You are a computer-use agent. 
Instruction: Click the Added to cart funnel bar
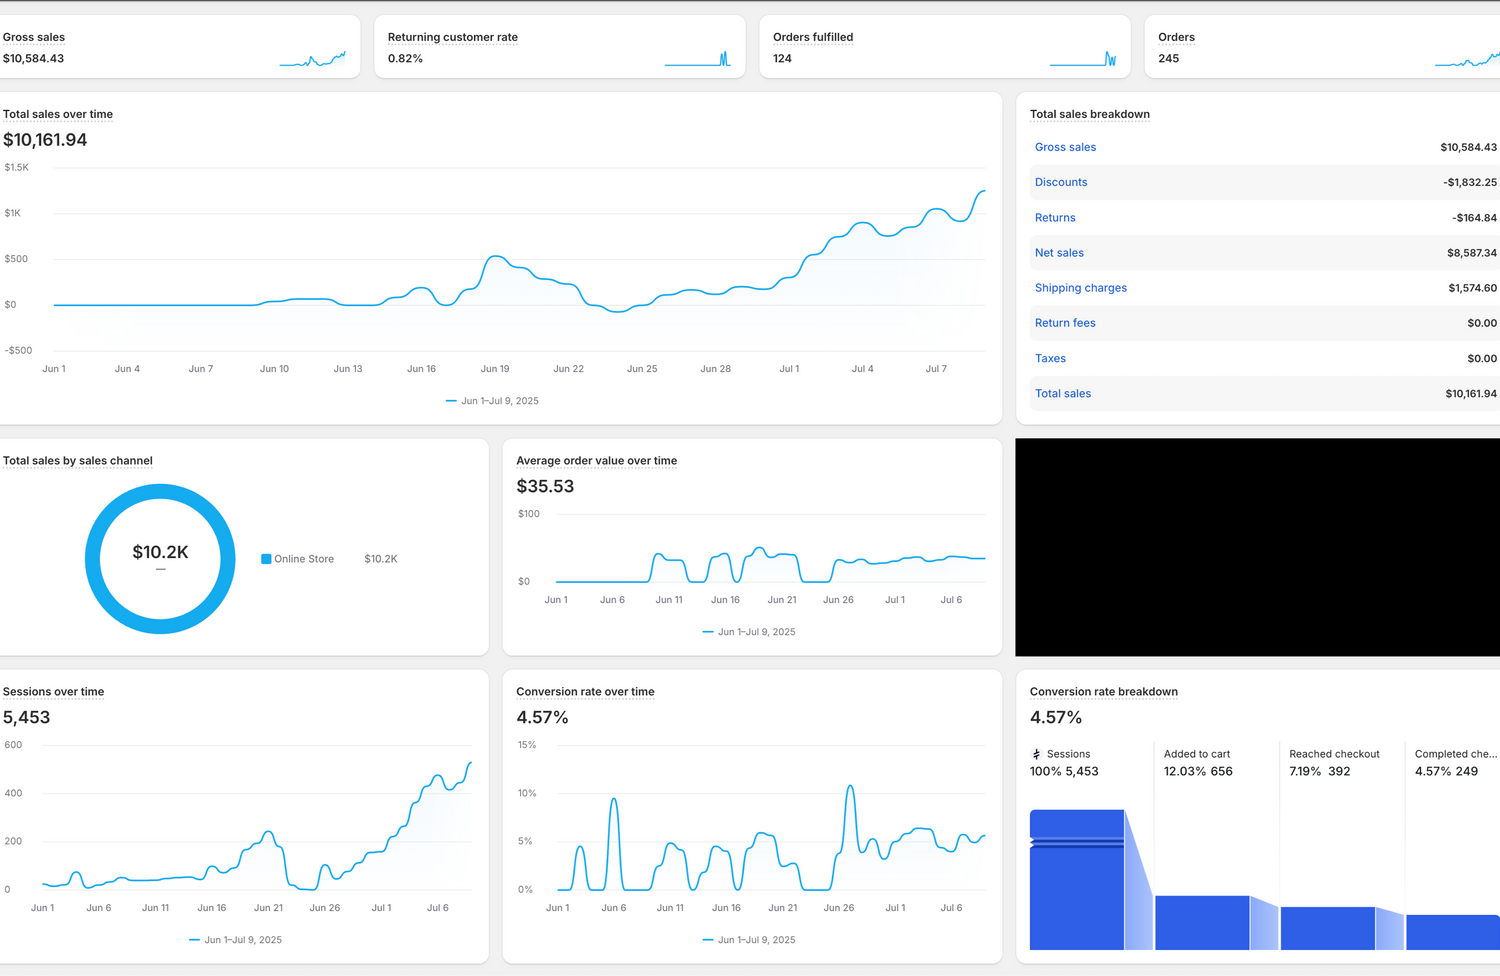click(1202, 922)
